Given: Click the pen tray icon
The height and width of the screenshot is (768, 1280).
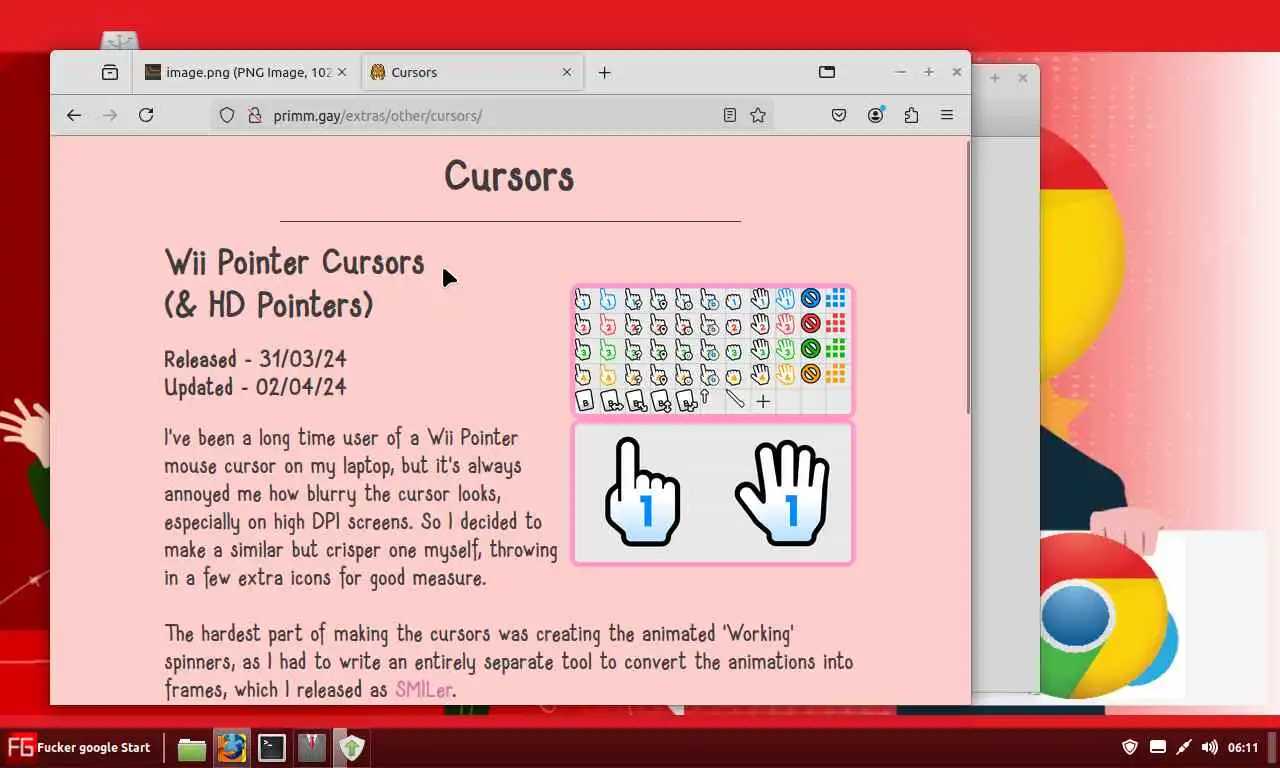Looking at the screenshot, I should [1183, 747].
